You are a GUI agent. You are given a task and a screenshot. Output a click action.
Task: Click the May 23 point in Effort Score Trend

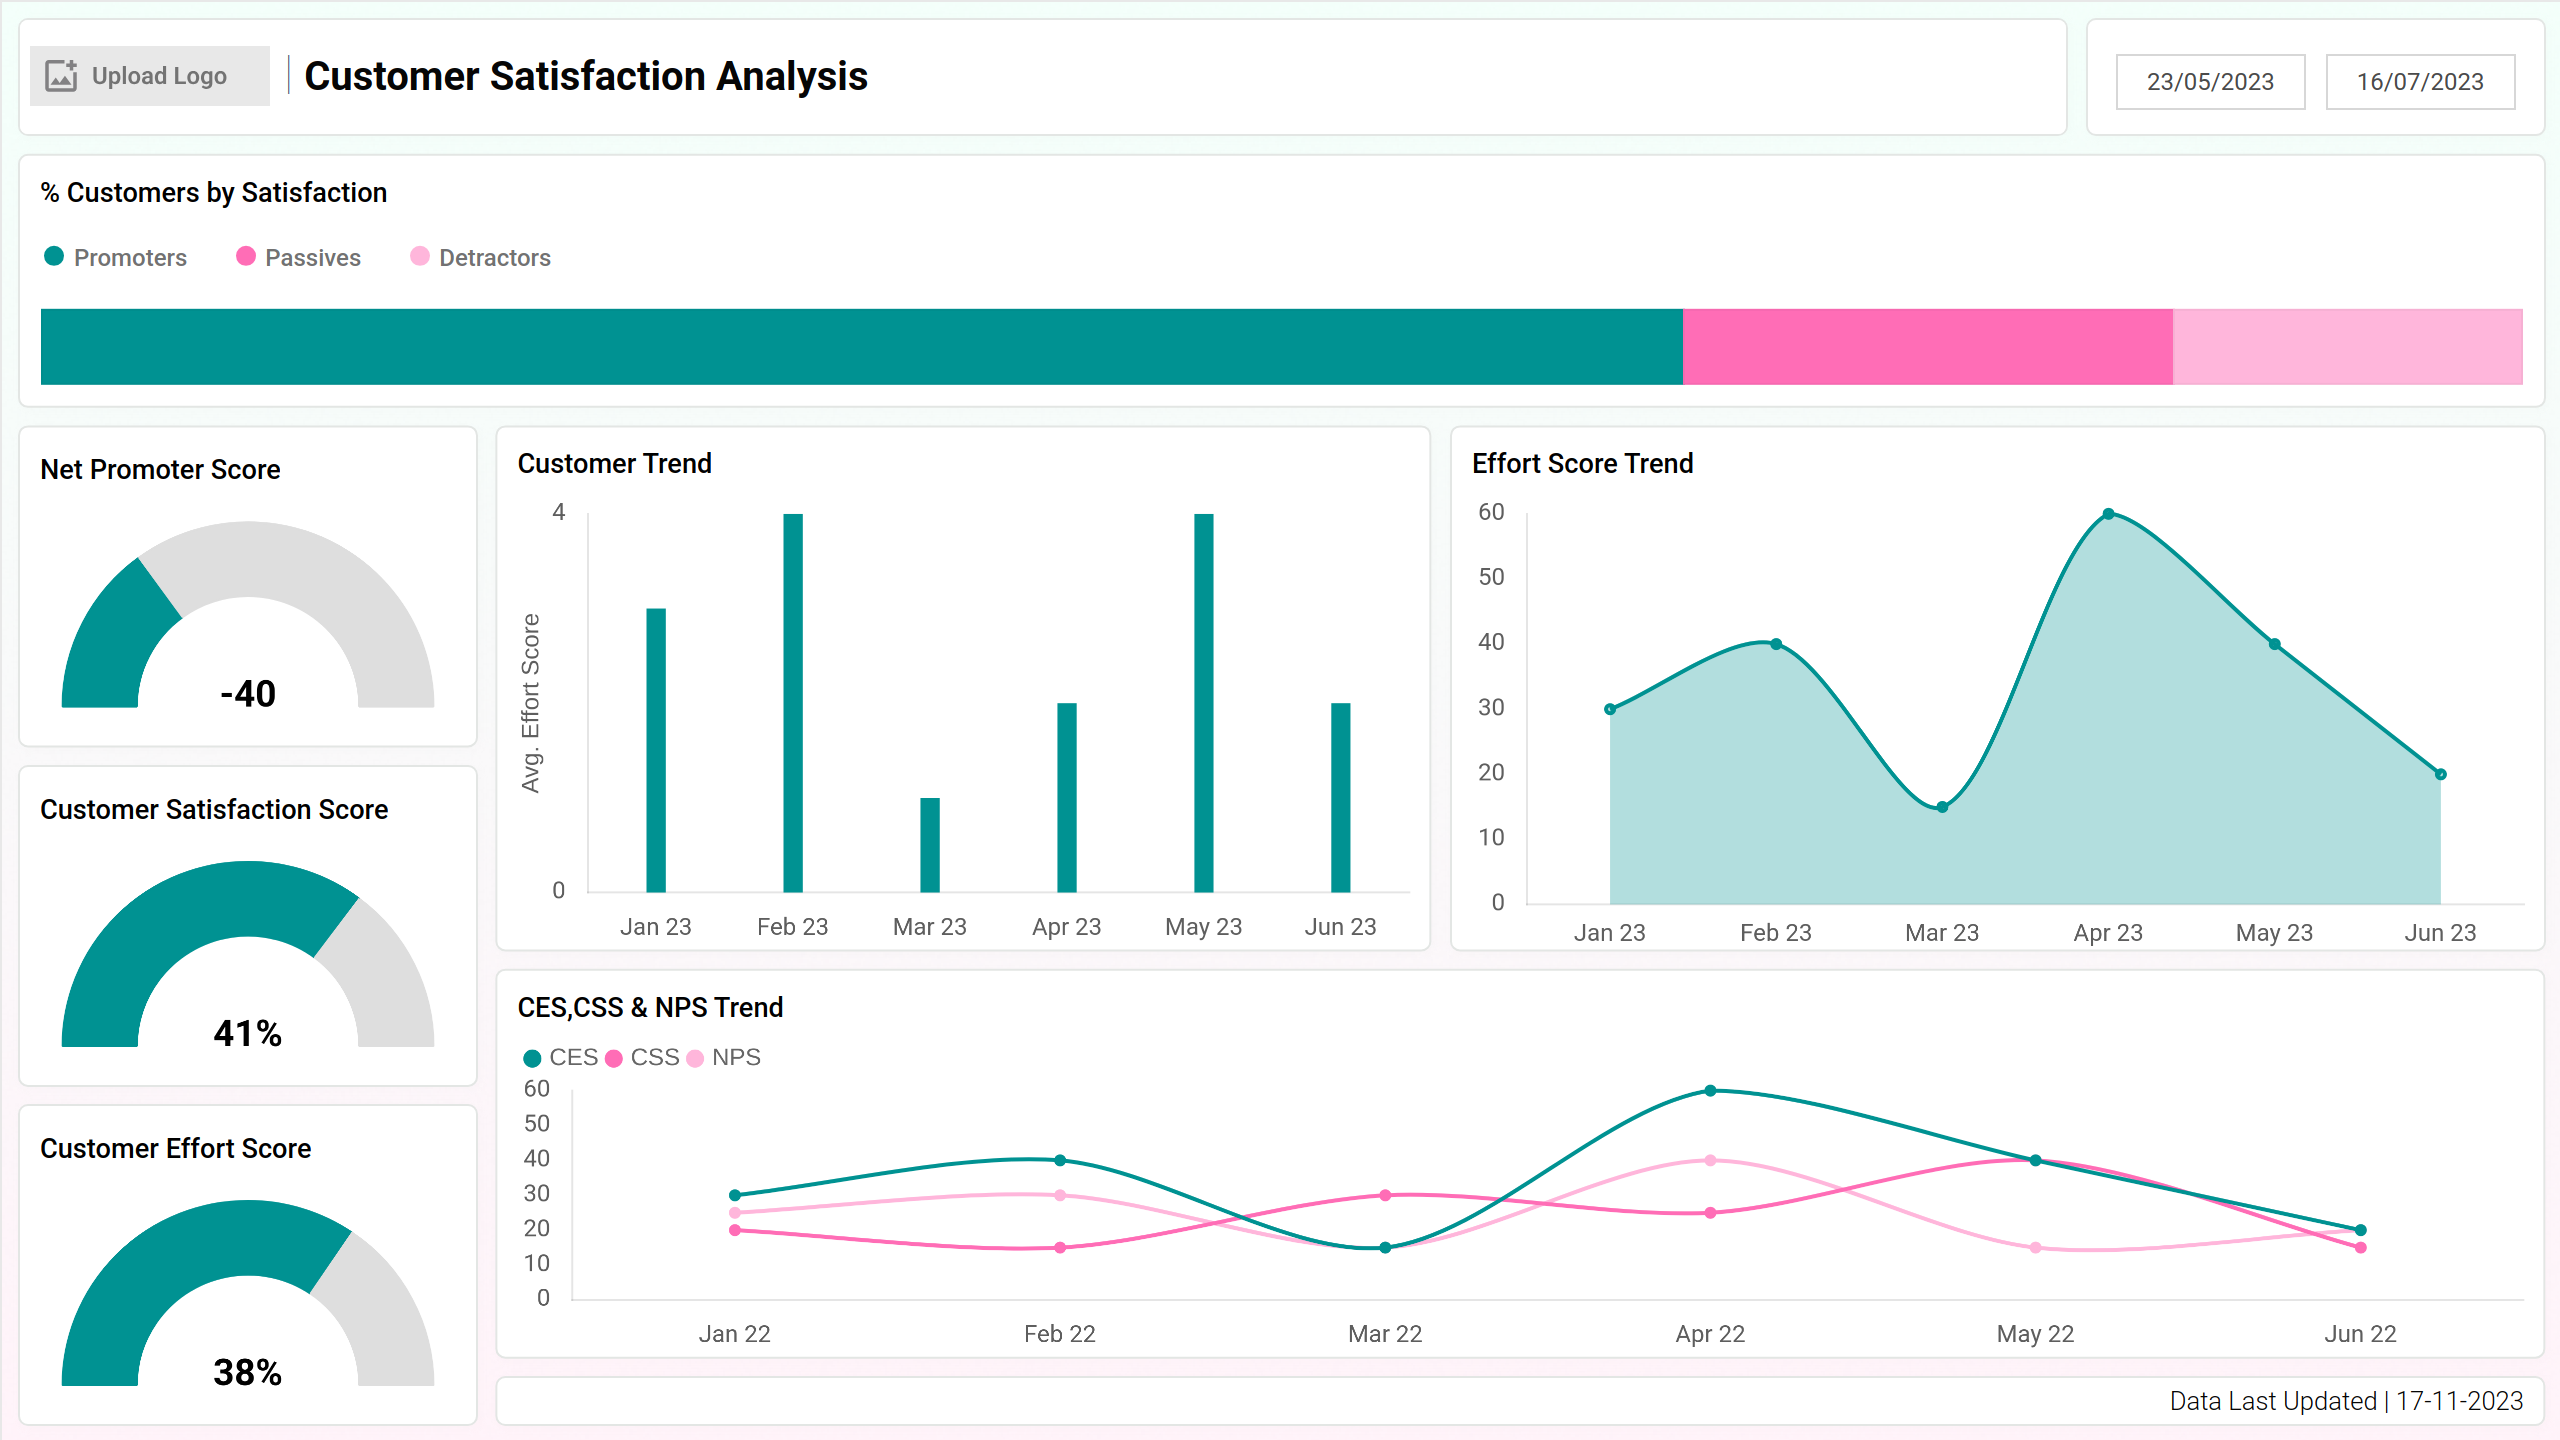(x=2275, y=644)
